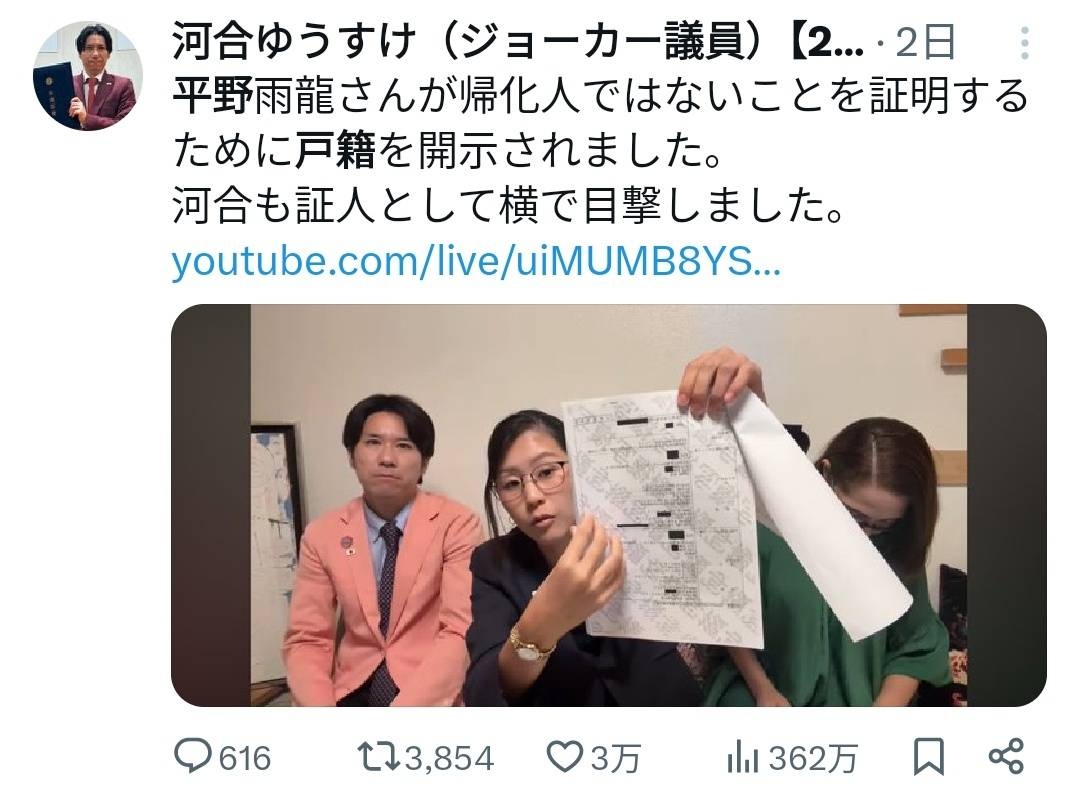Open the profile avatar of 河合ゆうすけ
Image resolution: width=1080 pixels, height=806 pixels.
pyautogui.click(x=88, y=76)
